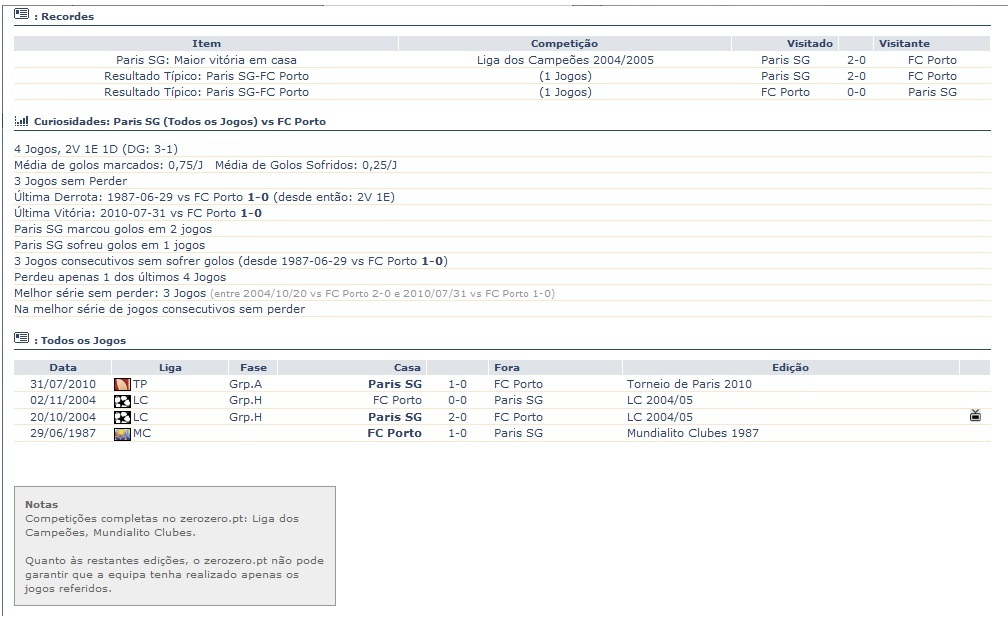Click the LC league icon in 02/11/2004 row

(x=122, y=401)
